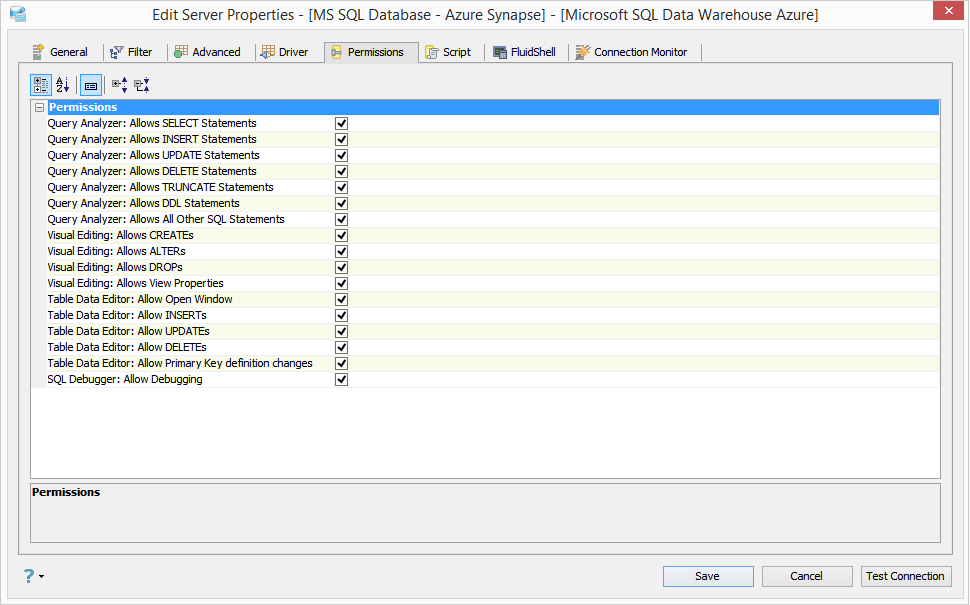Uncheck Allows SELECT Statements checkbox
This screenshot has height=605, width=970.
[341, 123]
